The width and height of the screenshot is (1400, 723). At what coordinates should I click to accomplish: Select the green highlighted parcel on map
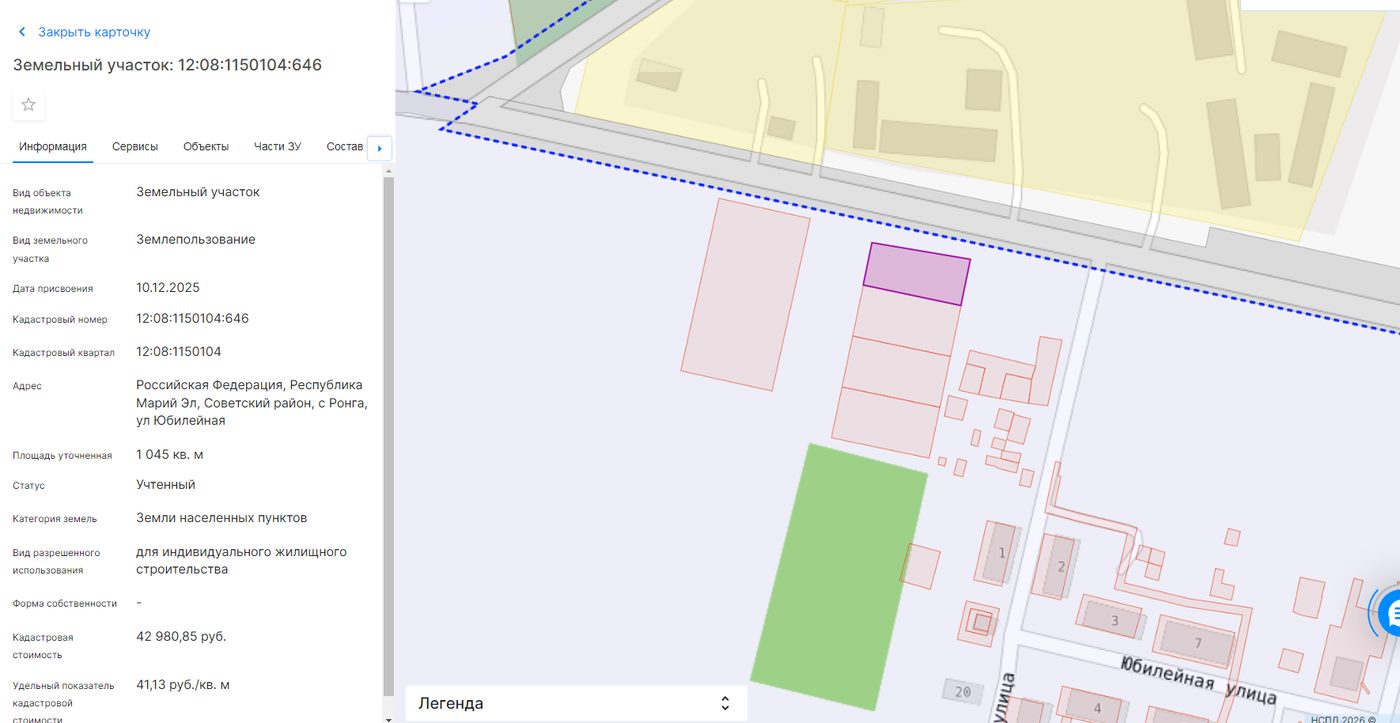839,577
